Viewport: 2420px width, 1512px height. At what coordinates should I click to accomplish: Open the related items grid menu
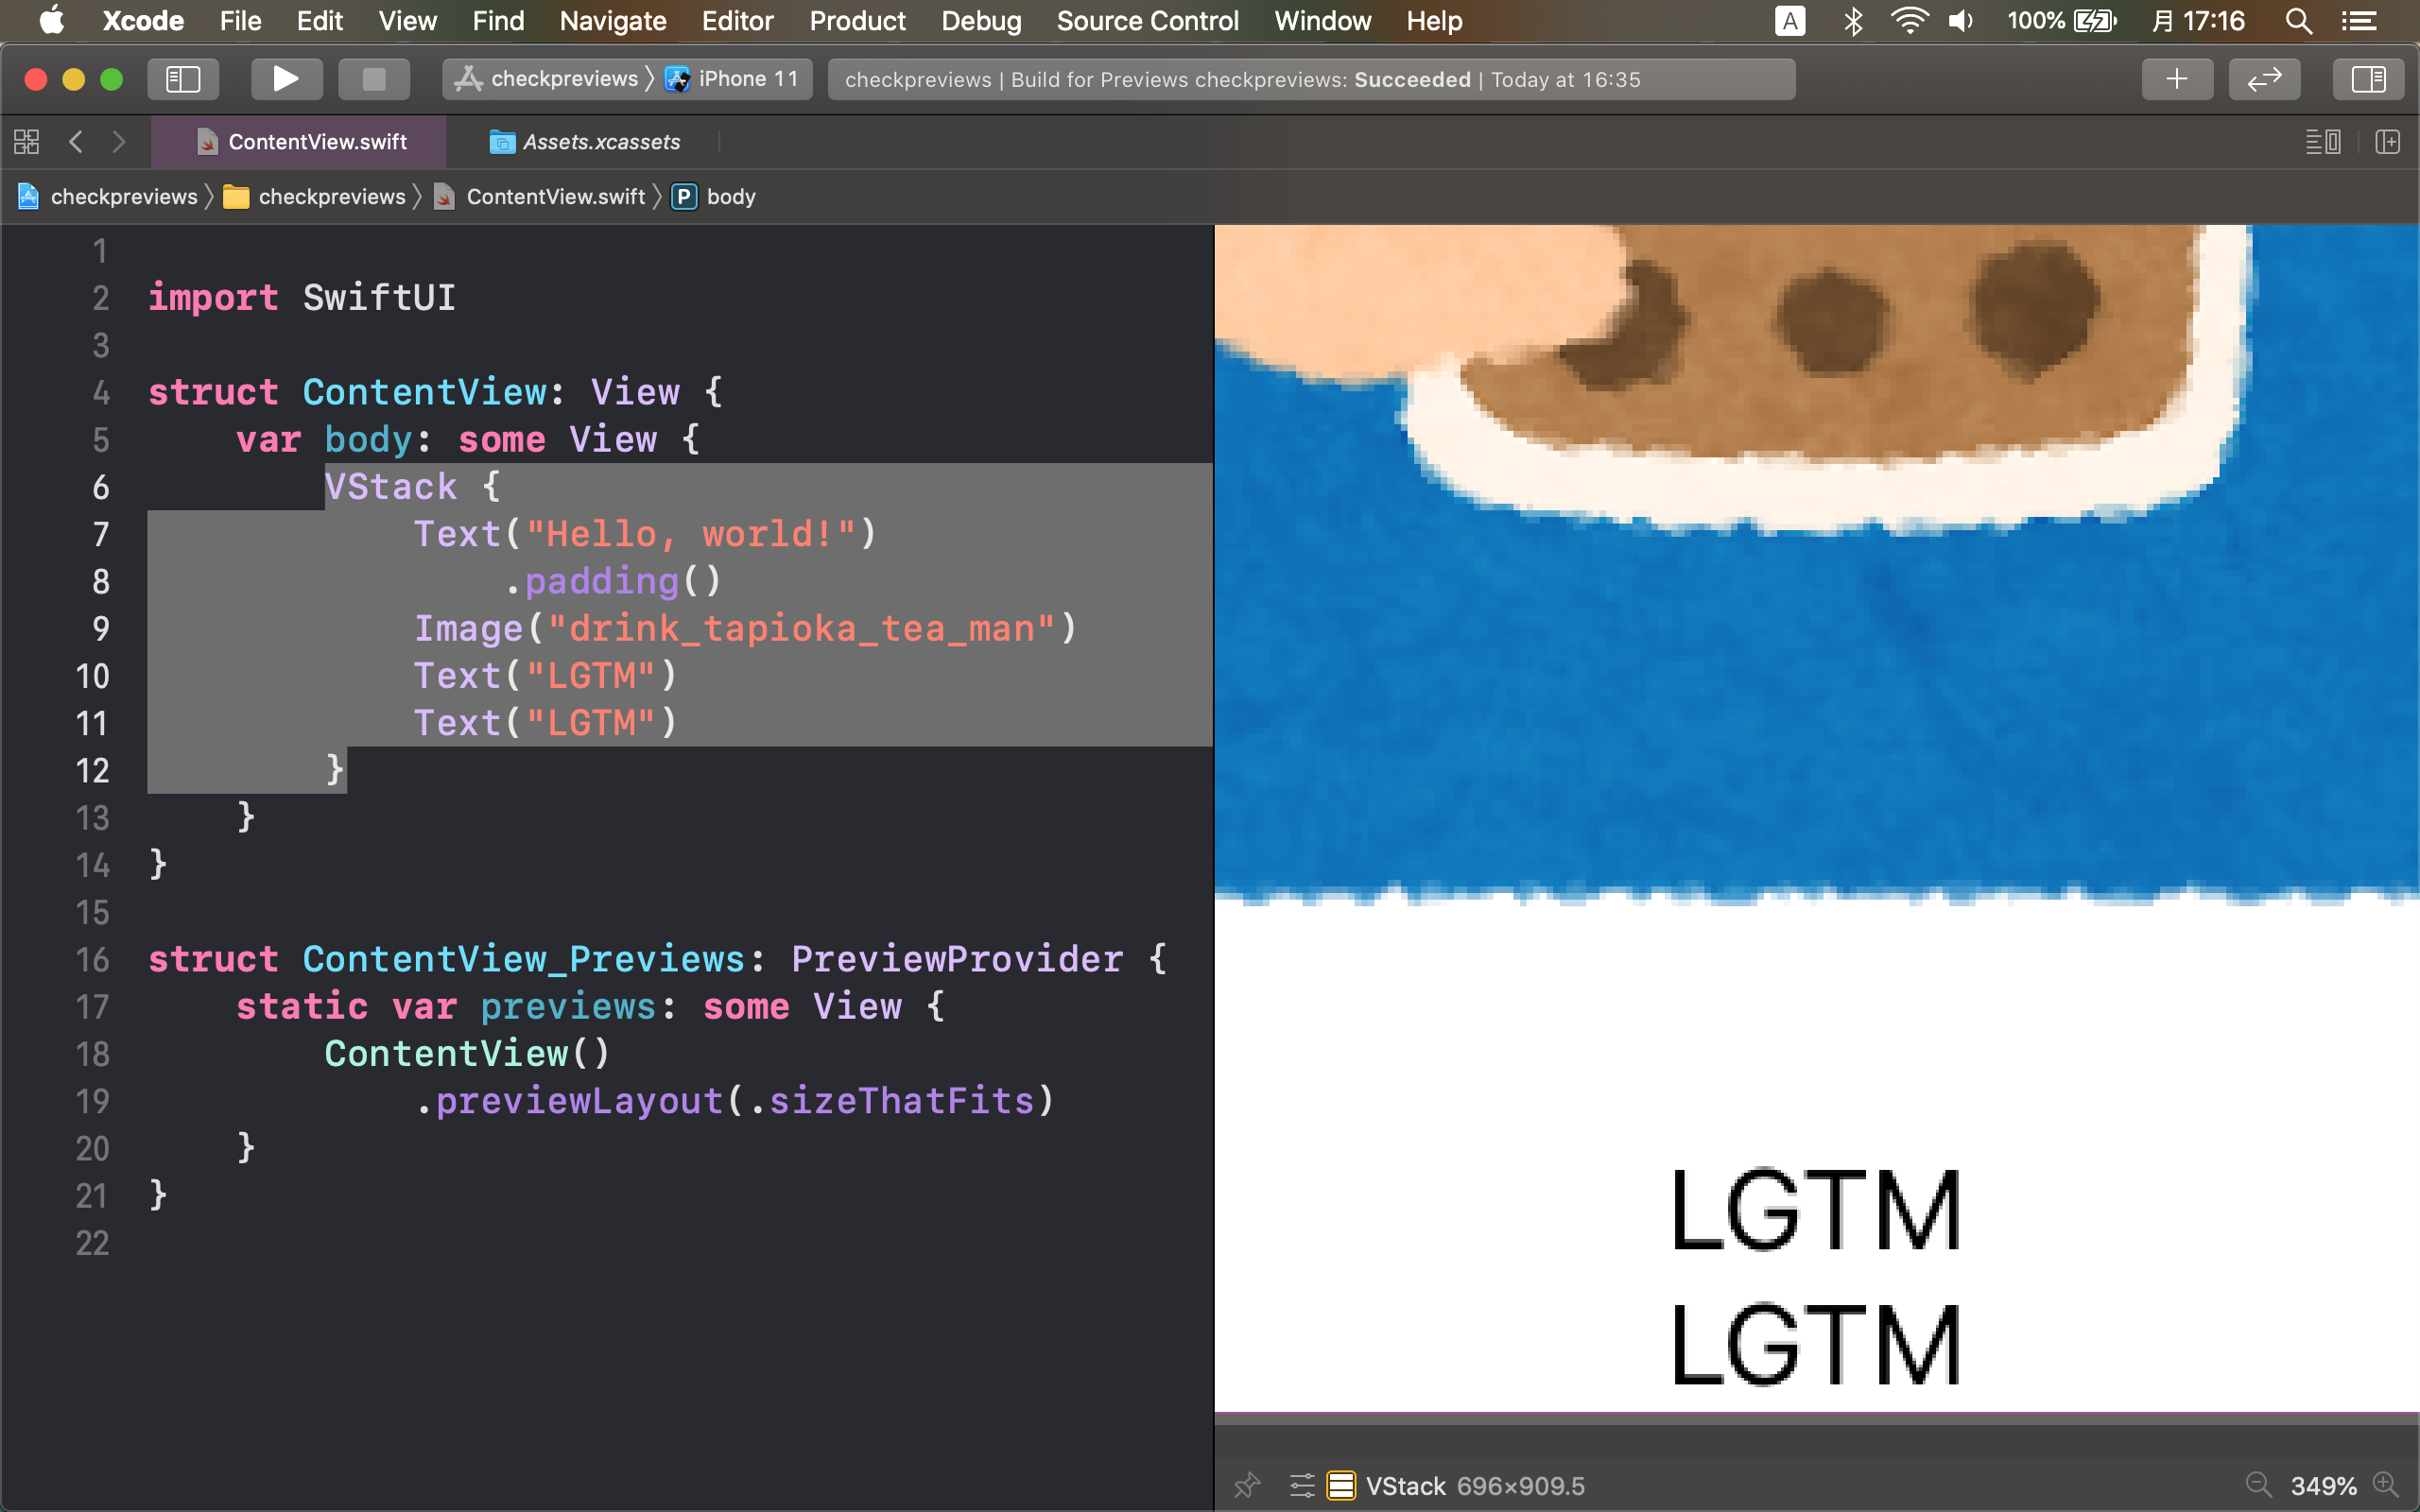pyautogui.click(x=27, y=142)
